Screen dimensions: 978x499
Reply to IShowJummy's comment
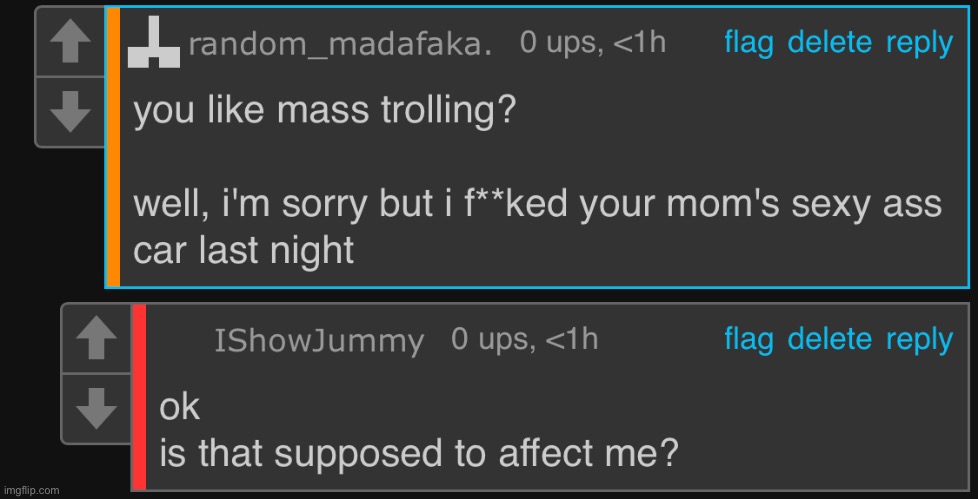tap(919, 340)
